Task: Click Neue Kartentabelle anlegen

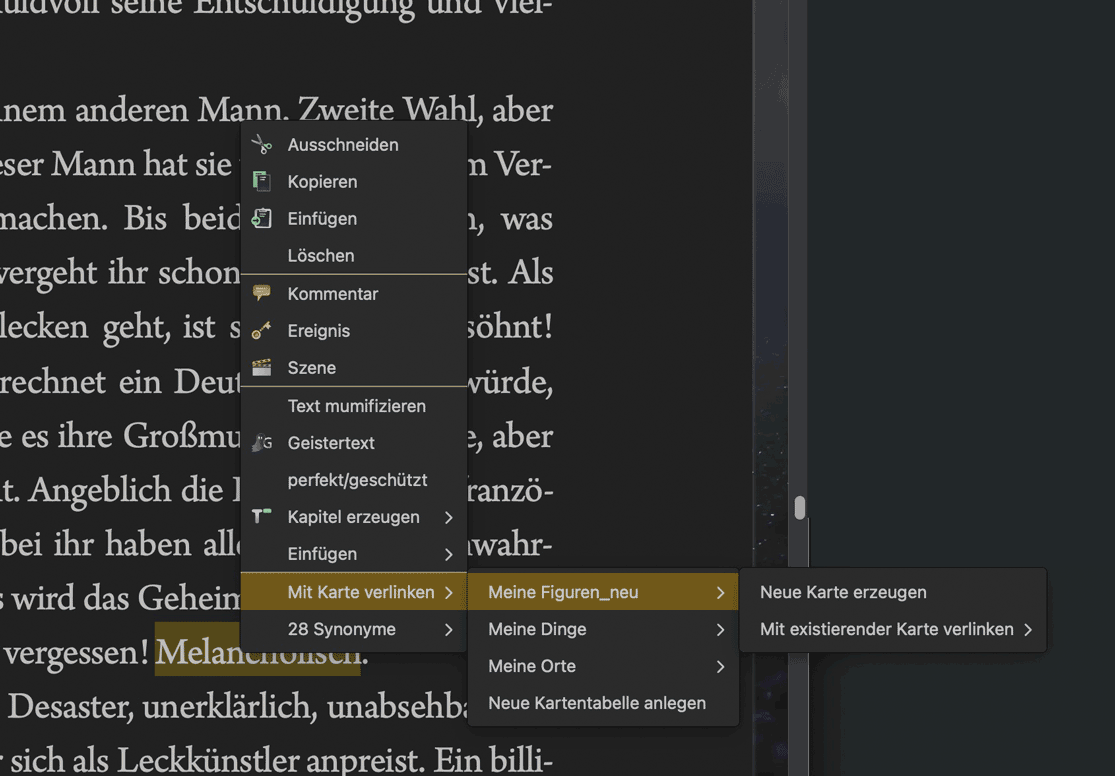Action: [x=603, y=703]
